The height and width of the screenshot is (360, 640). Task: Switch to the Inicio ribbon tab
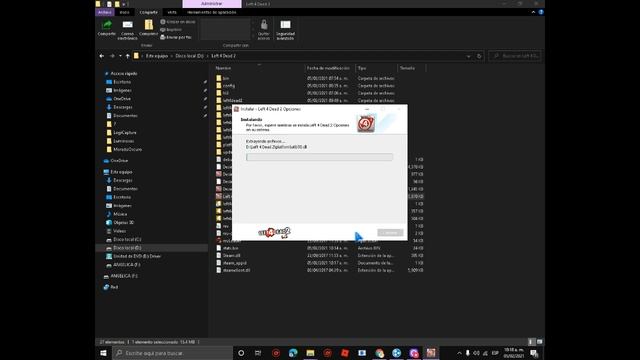pyautogui.click(x=124, y=12)
